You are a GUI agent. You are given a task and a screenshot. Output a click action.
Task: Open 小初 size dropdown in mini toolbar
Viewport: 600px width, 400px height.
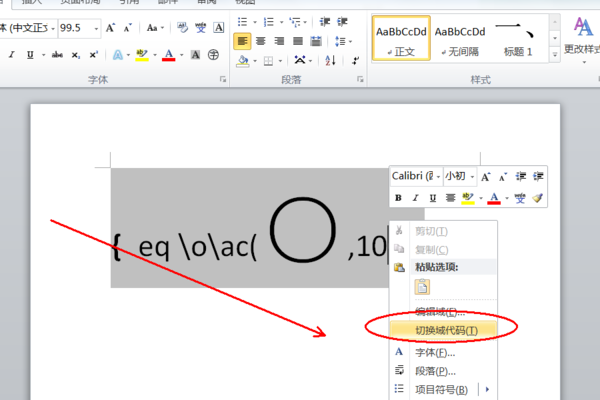472,176
